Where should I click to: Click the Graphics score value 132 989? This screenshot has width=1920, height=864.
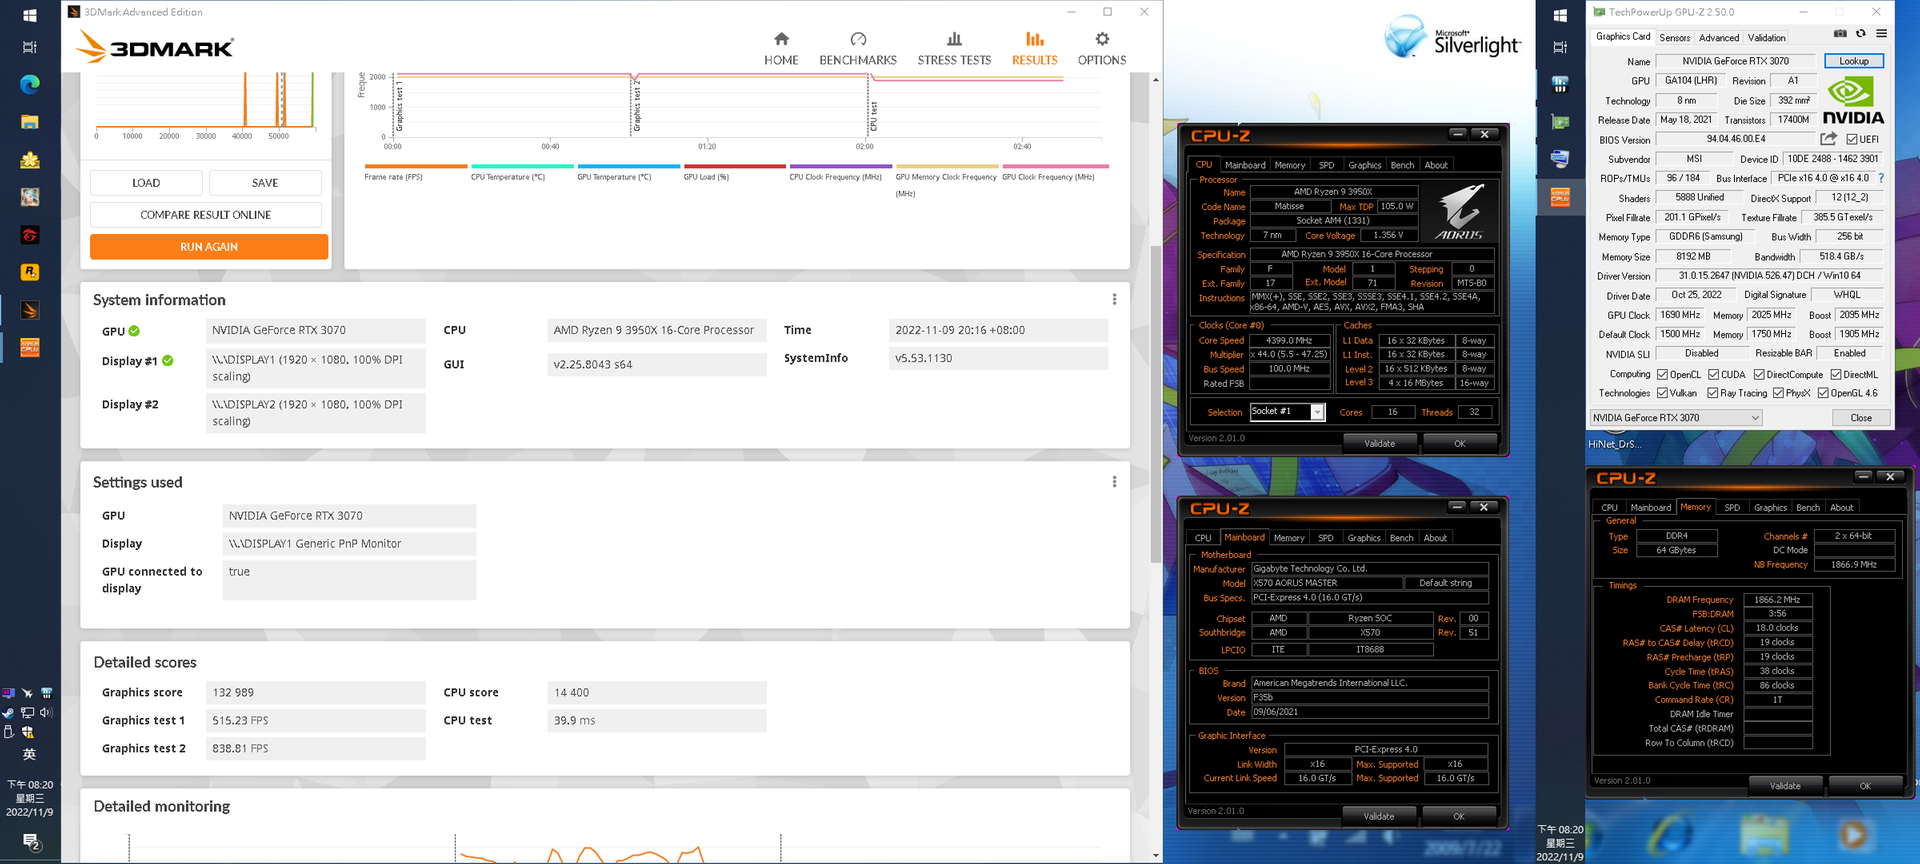tap(315, 692)
